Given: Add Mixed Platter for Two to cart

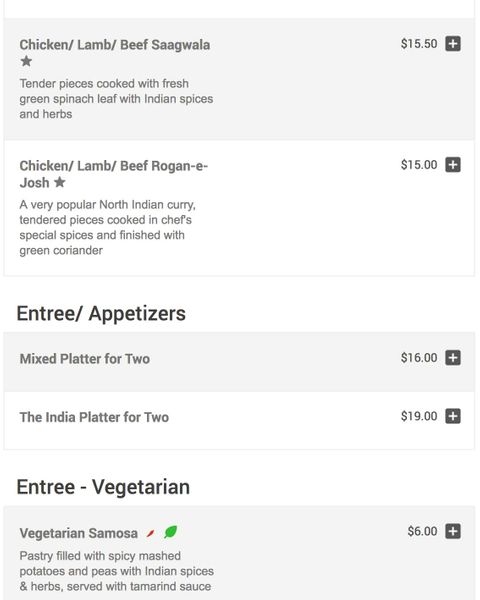Looking at the screenshot, I should pyautogui.click(x=452, y=358).
